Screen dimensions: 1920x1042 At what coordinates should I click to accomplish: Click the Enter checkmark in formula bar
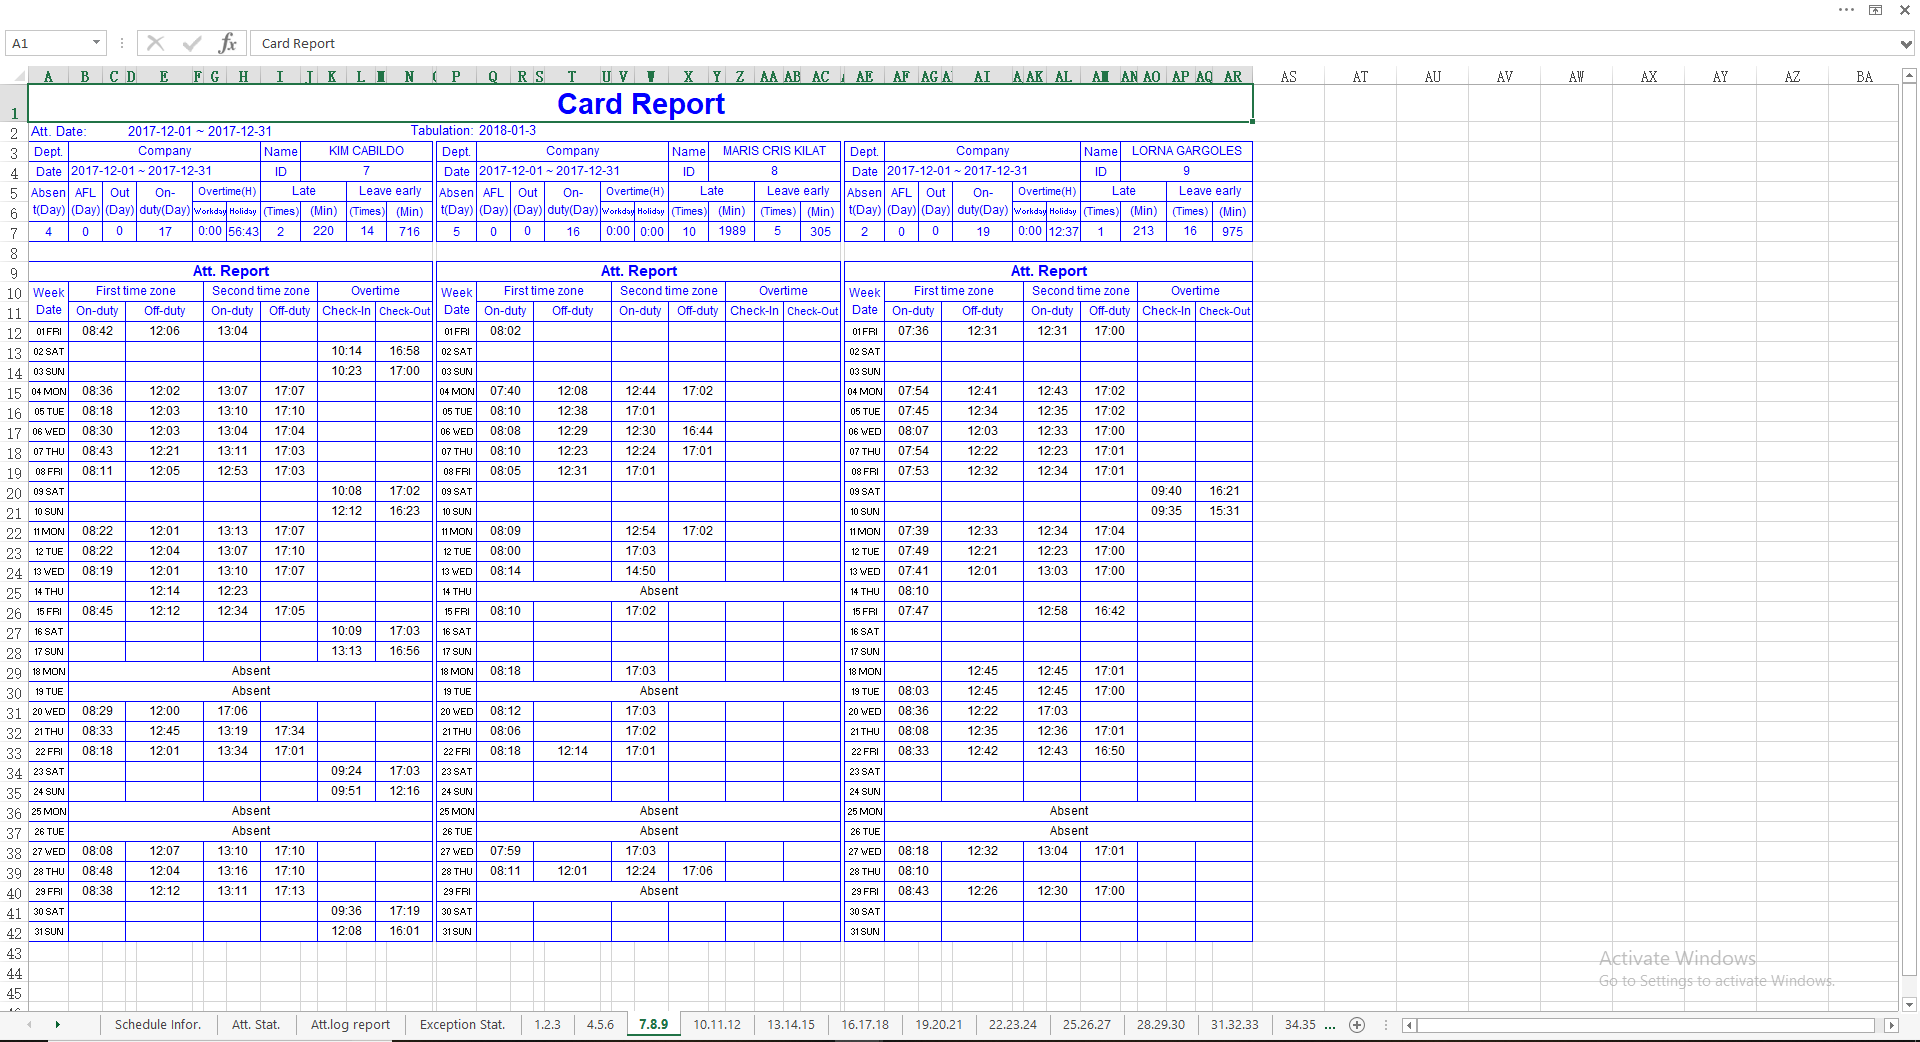[x=192, y=43]
